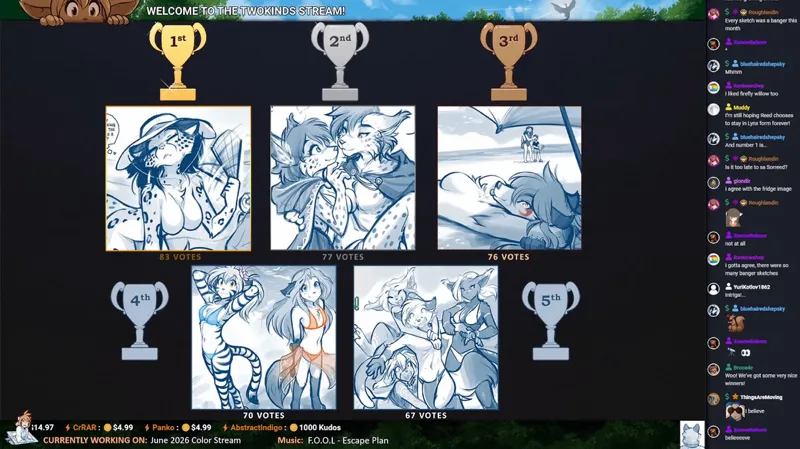Open the fifth-place sketch with 67 votes

[x=426, y=337]
